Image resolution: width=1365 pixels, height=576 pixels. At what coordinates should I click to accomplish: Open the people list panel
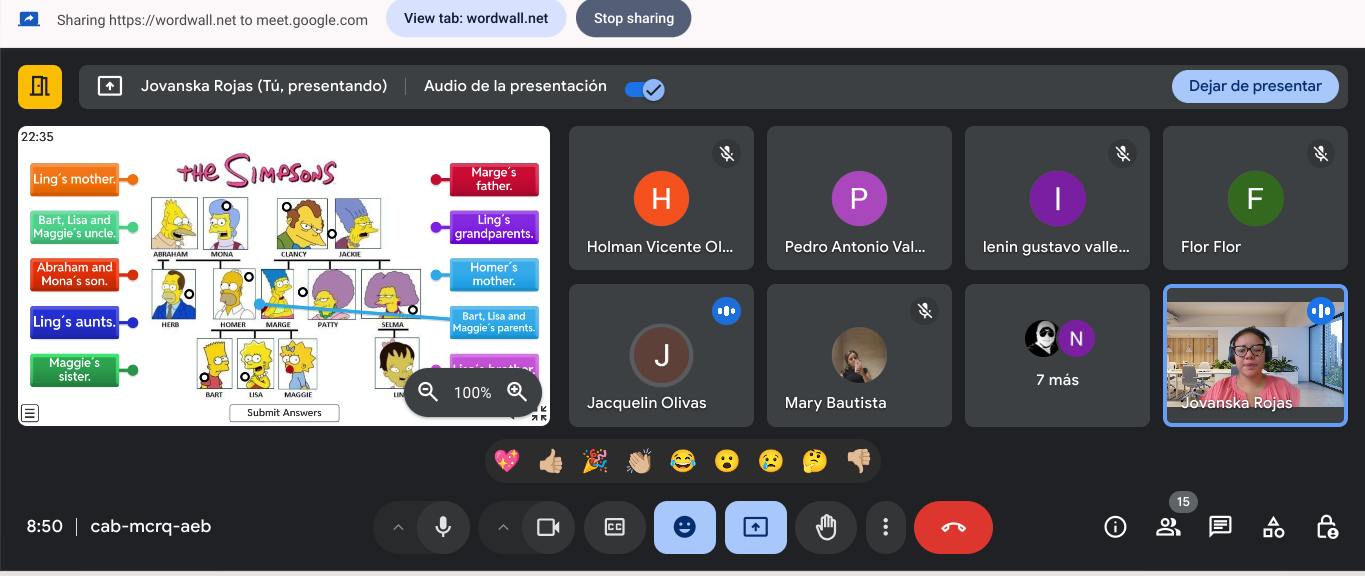(1167, 527)
